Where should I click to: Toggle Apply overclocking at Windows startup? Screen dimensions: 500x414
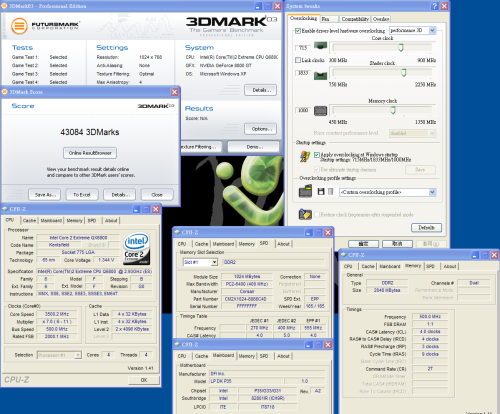(317, 155)
